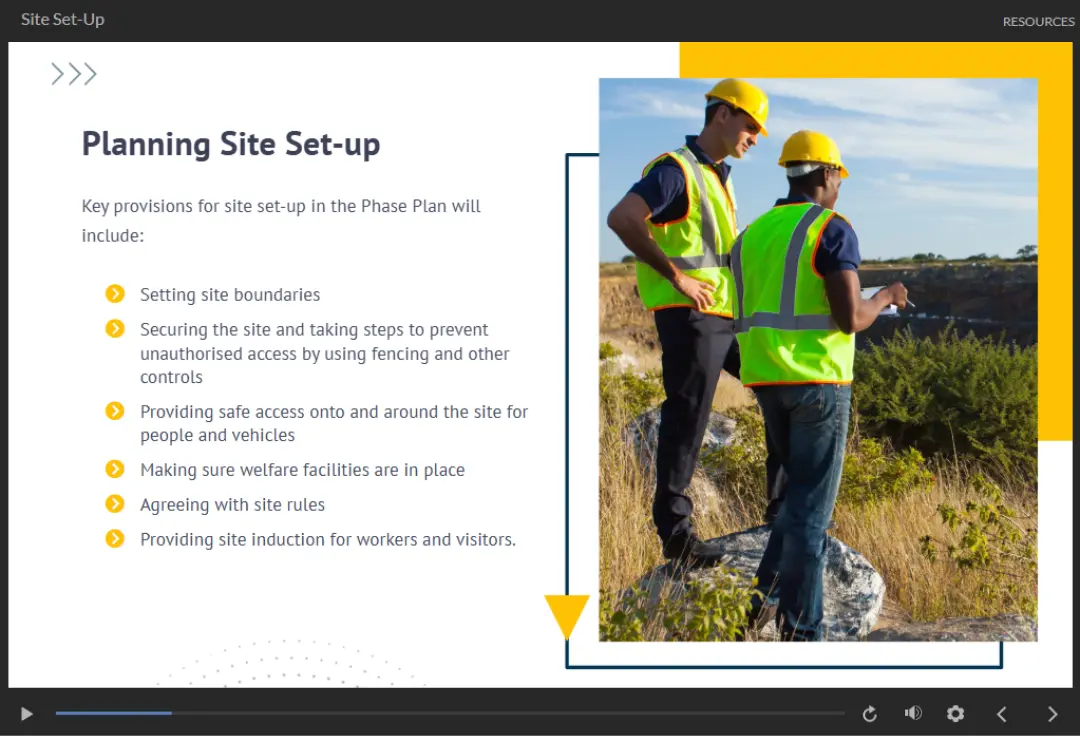
Task: Click the bullet icon beside "Setting site boundaries"
Action: pos(115,294)
